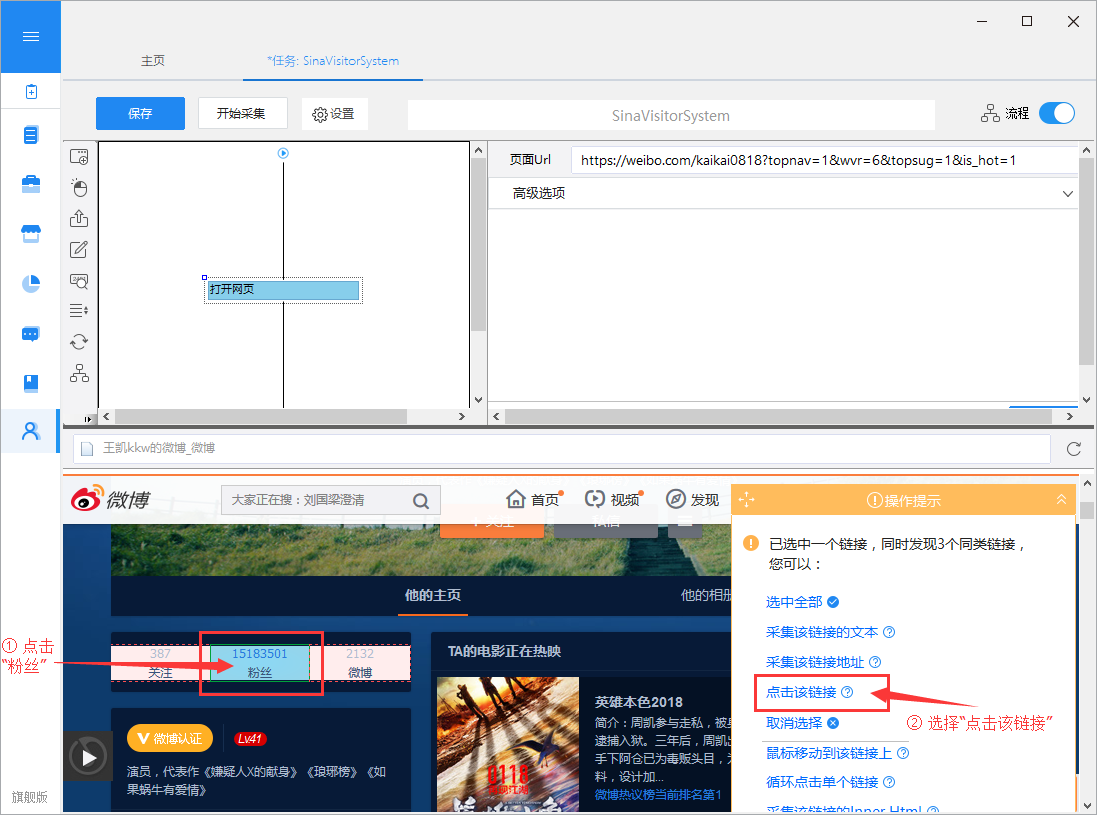Screen dimensions: 1097x815
Task: Click the 关注 count 387
Action: coord(160,653)
